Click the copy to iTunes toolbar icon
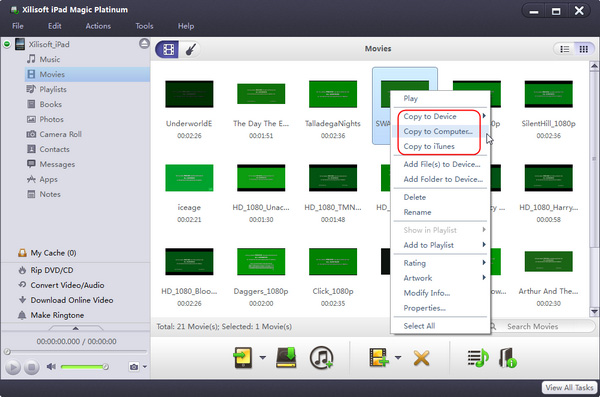The height and width of the screenshot is (397, 600). (x=321, y=358)
